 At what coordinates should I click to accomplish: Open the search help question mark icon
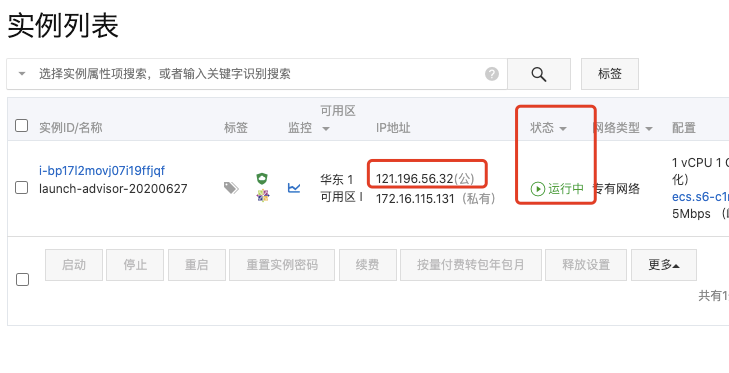492,74
